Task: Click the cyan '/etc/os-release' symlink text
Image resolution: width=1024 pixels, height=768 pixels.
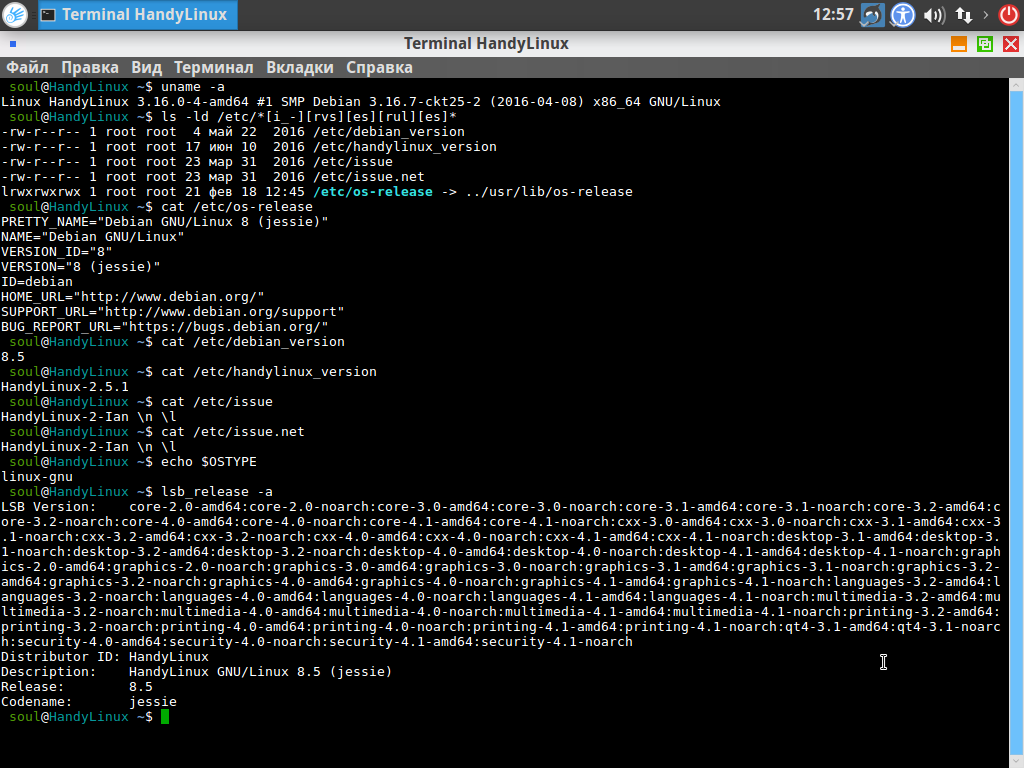Action: [373, 192]
